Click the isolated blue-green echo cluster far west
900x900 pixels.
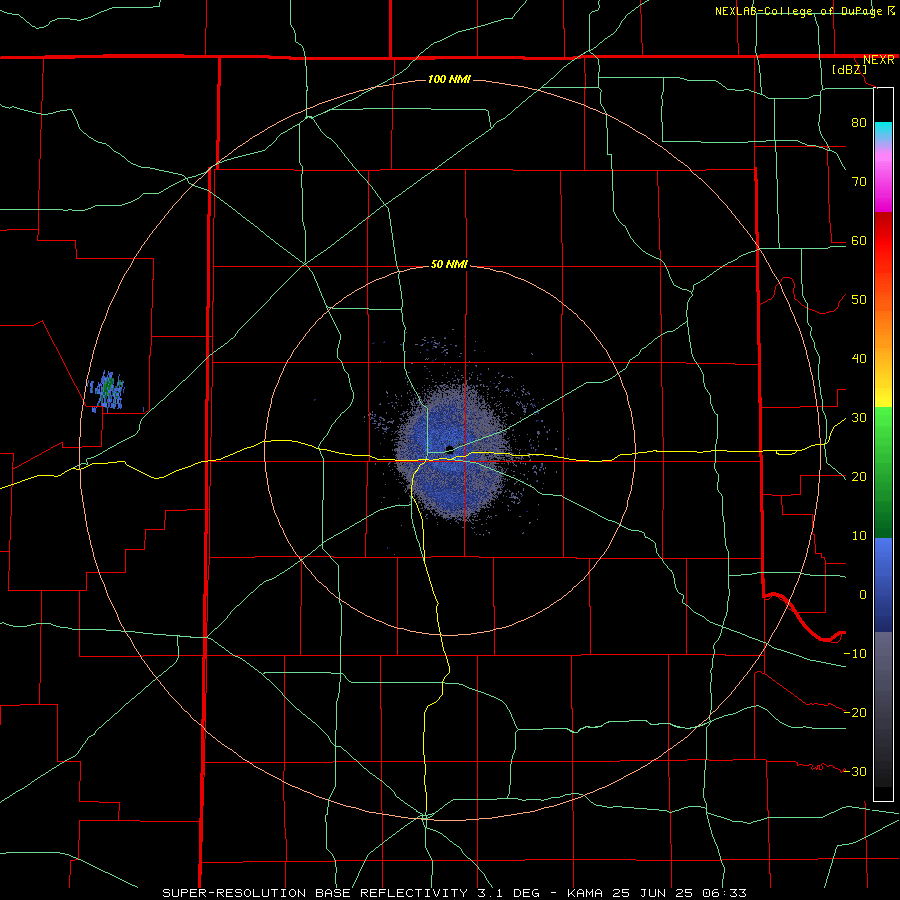point(107,391)
